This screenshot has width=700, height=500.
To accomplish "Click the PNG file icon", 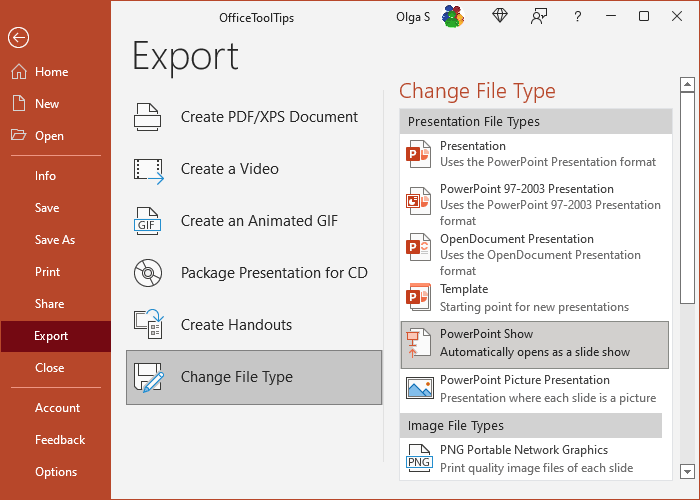I will 419,458.
